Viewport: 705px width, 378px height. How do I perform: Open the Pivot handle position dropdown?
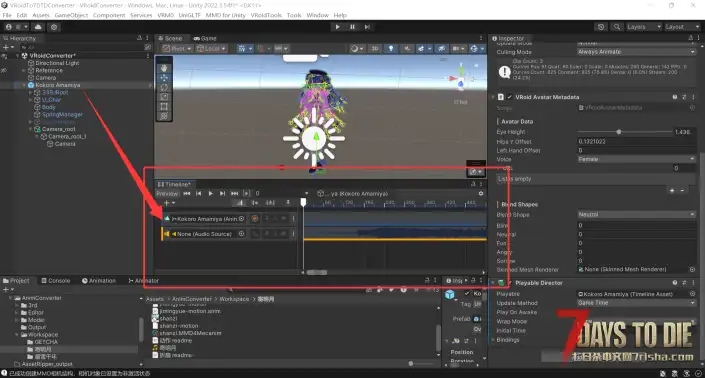coord(177,49)
